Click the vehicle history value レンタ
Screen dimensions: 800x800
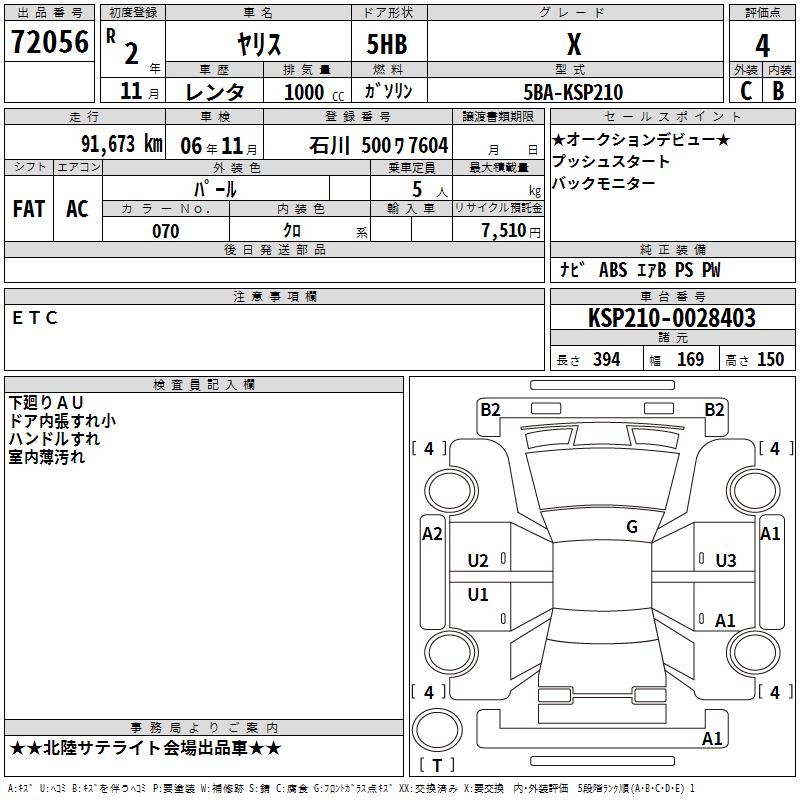pyautogui.click(x=215, y=92)
